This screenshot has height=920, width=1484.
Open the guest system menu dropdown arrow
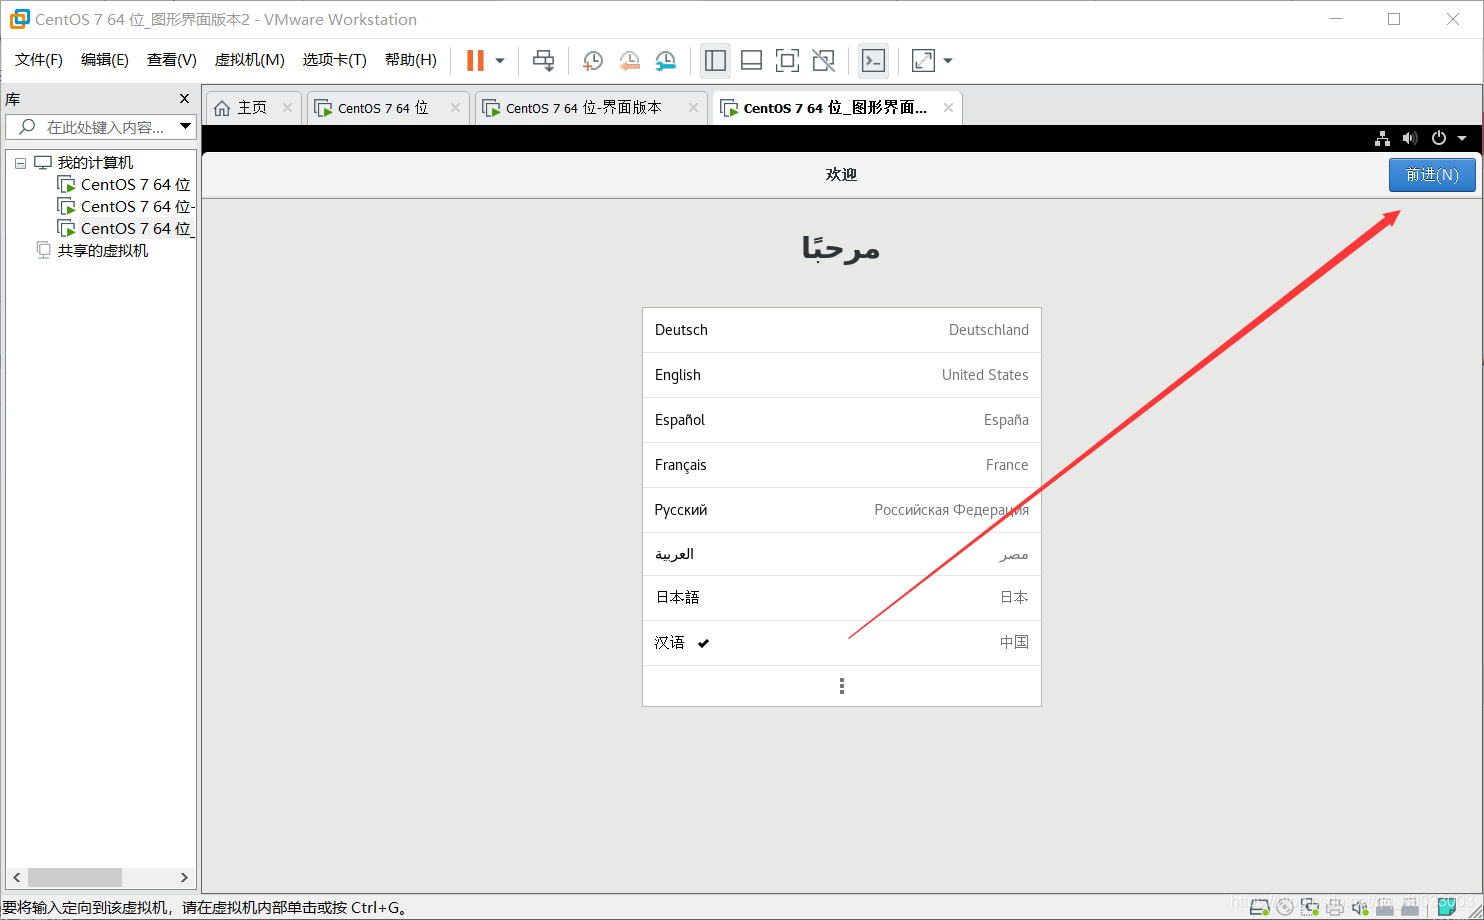coord(1462,138)
